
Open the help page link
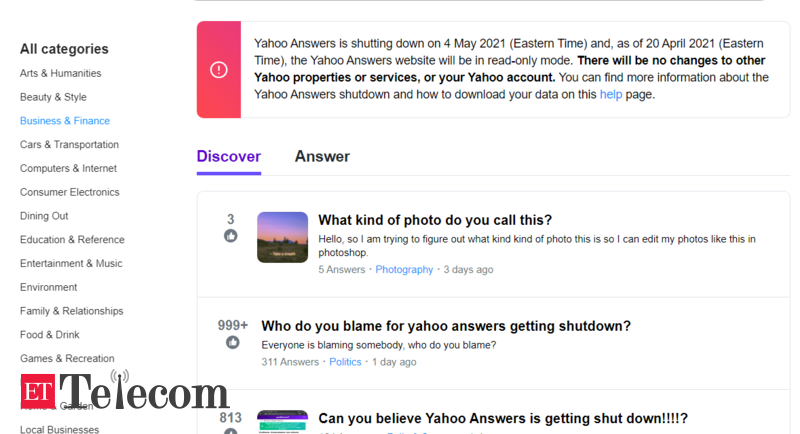[610, 95]
